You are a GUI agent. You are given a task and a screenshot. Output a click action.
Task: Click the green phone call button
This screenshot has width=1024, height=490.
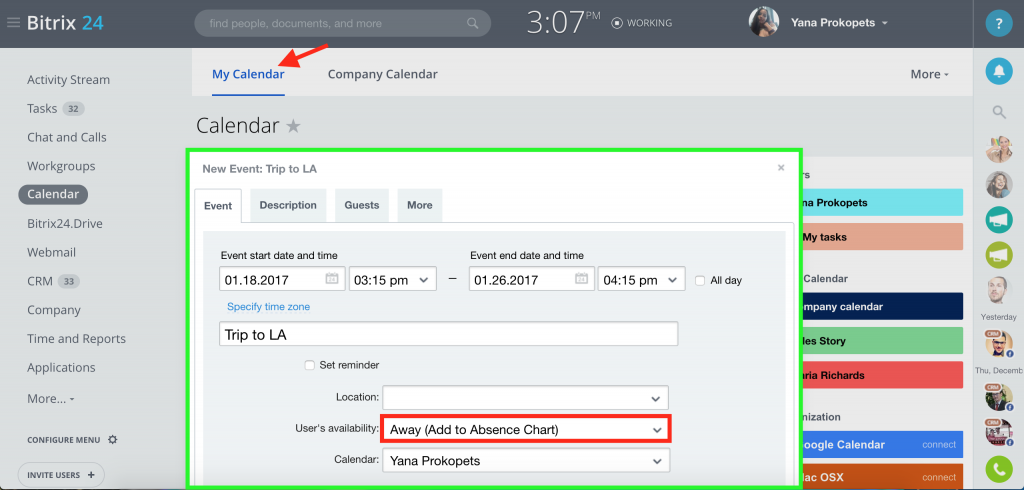[x=999, y=469]
